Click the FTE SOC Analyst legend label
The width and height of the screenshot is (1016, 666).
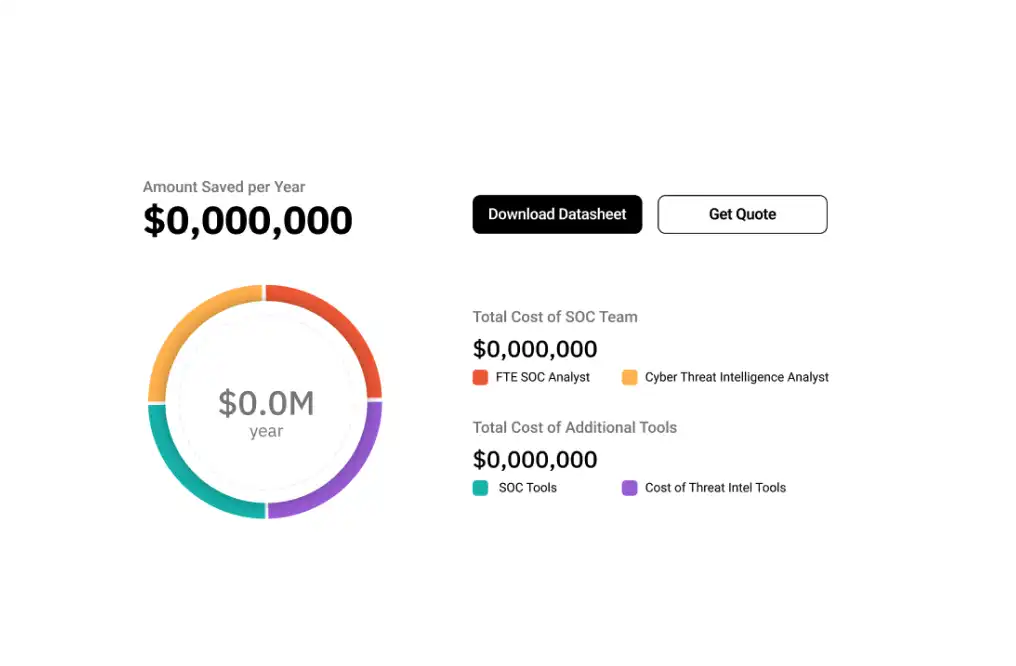pos(542,377)
